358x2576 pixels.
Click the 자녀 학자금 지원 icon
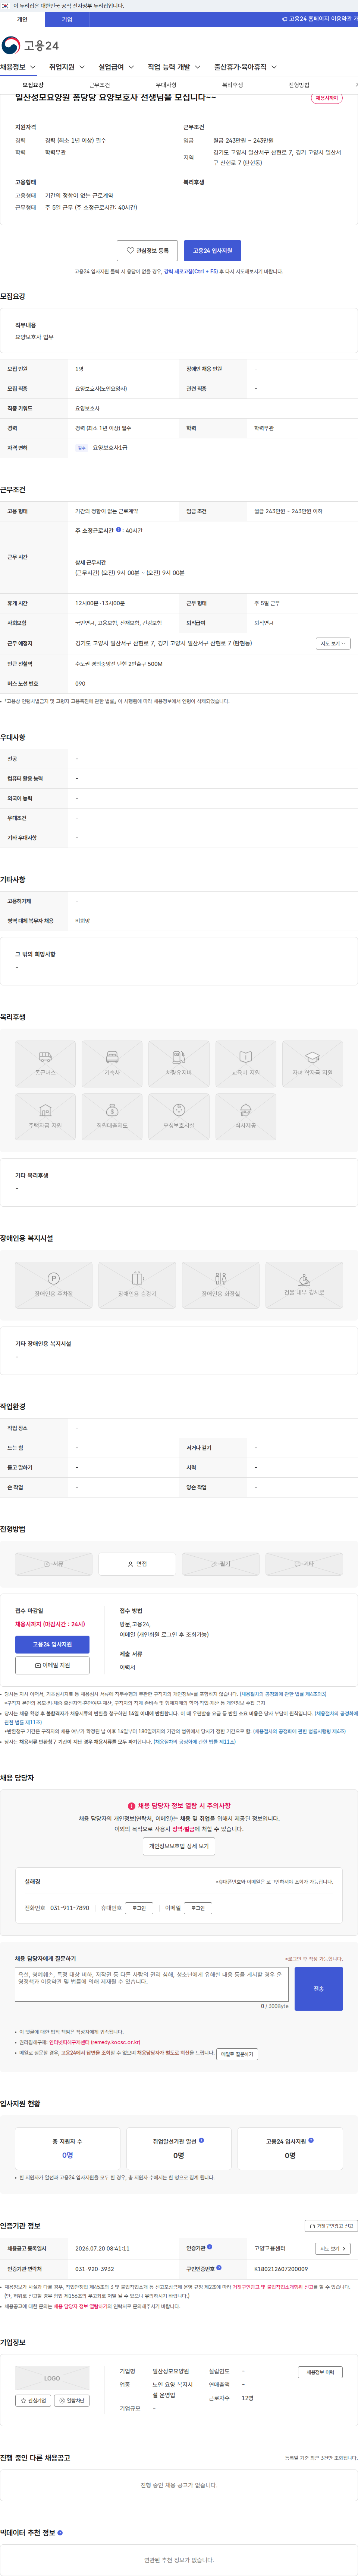[312, 1064]
